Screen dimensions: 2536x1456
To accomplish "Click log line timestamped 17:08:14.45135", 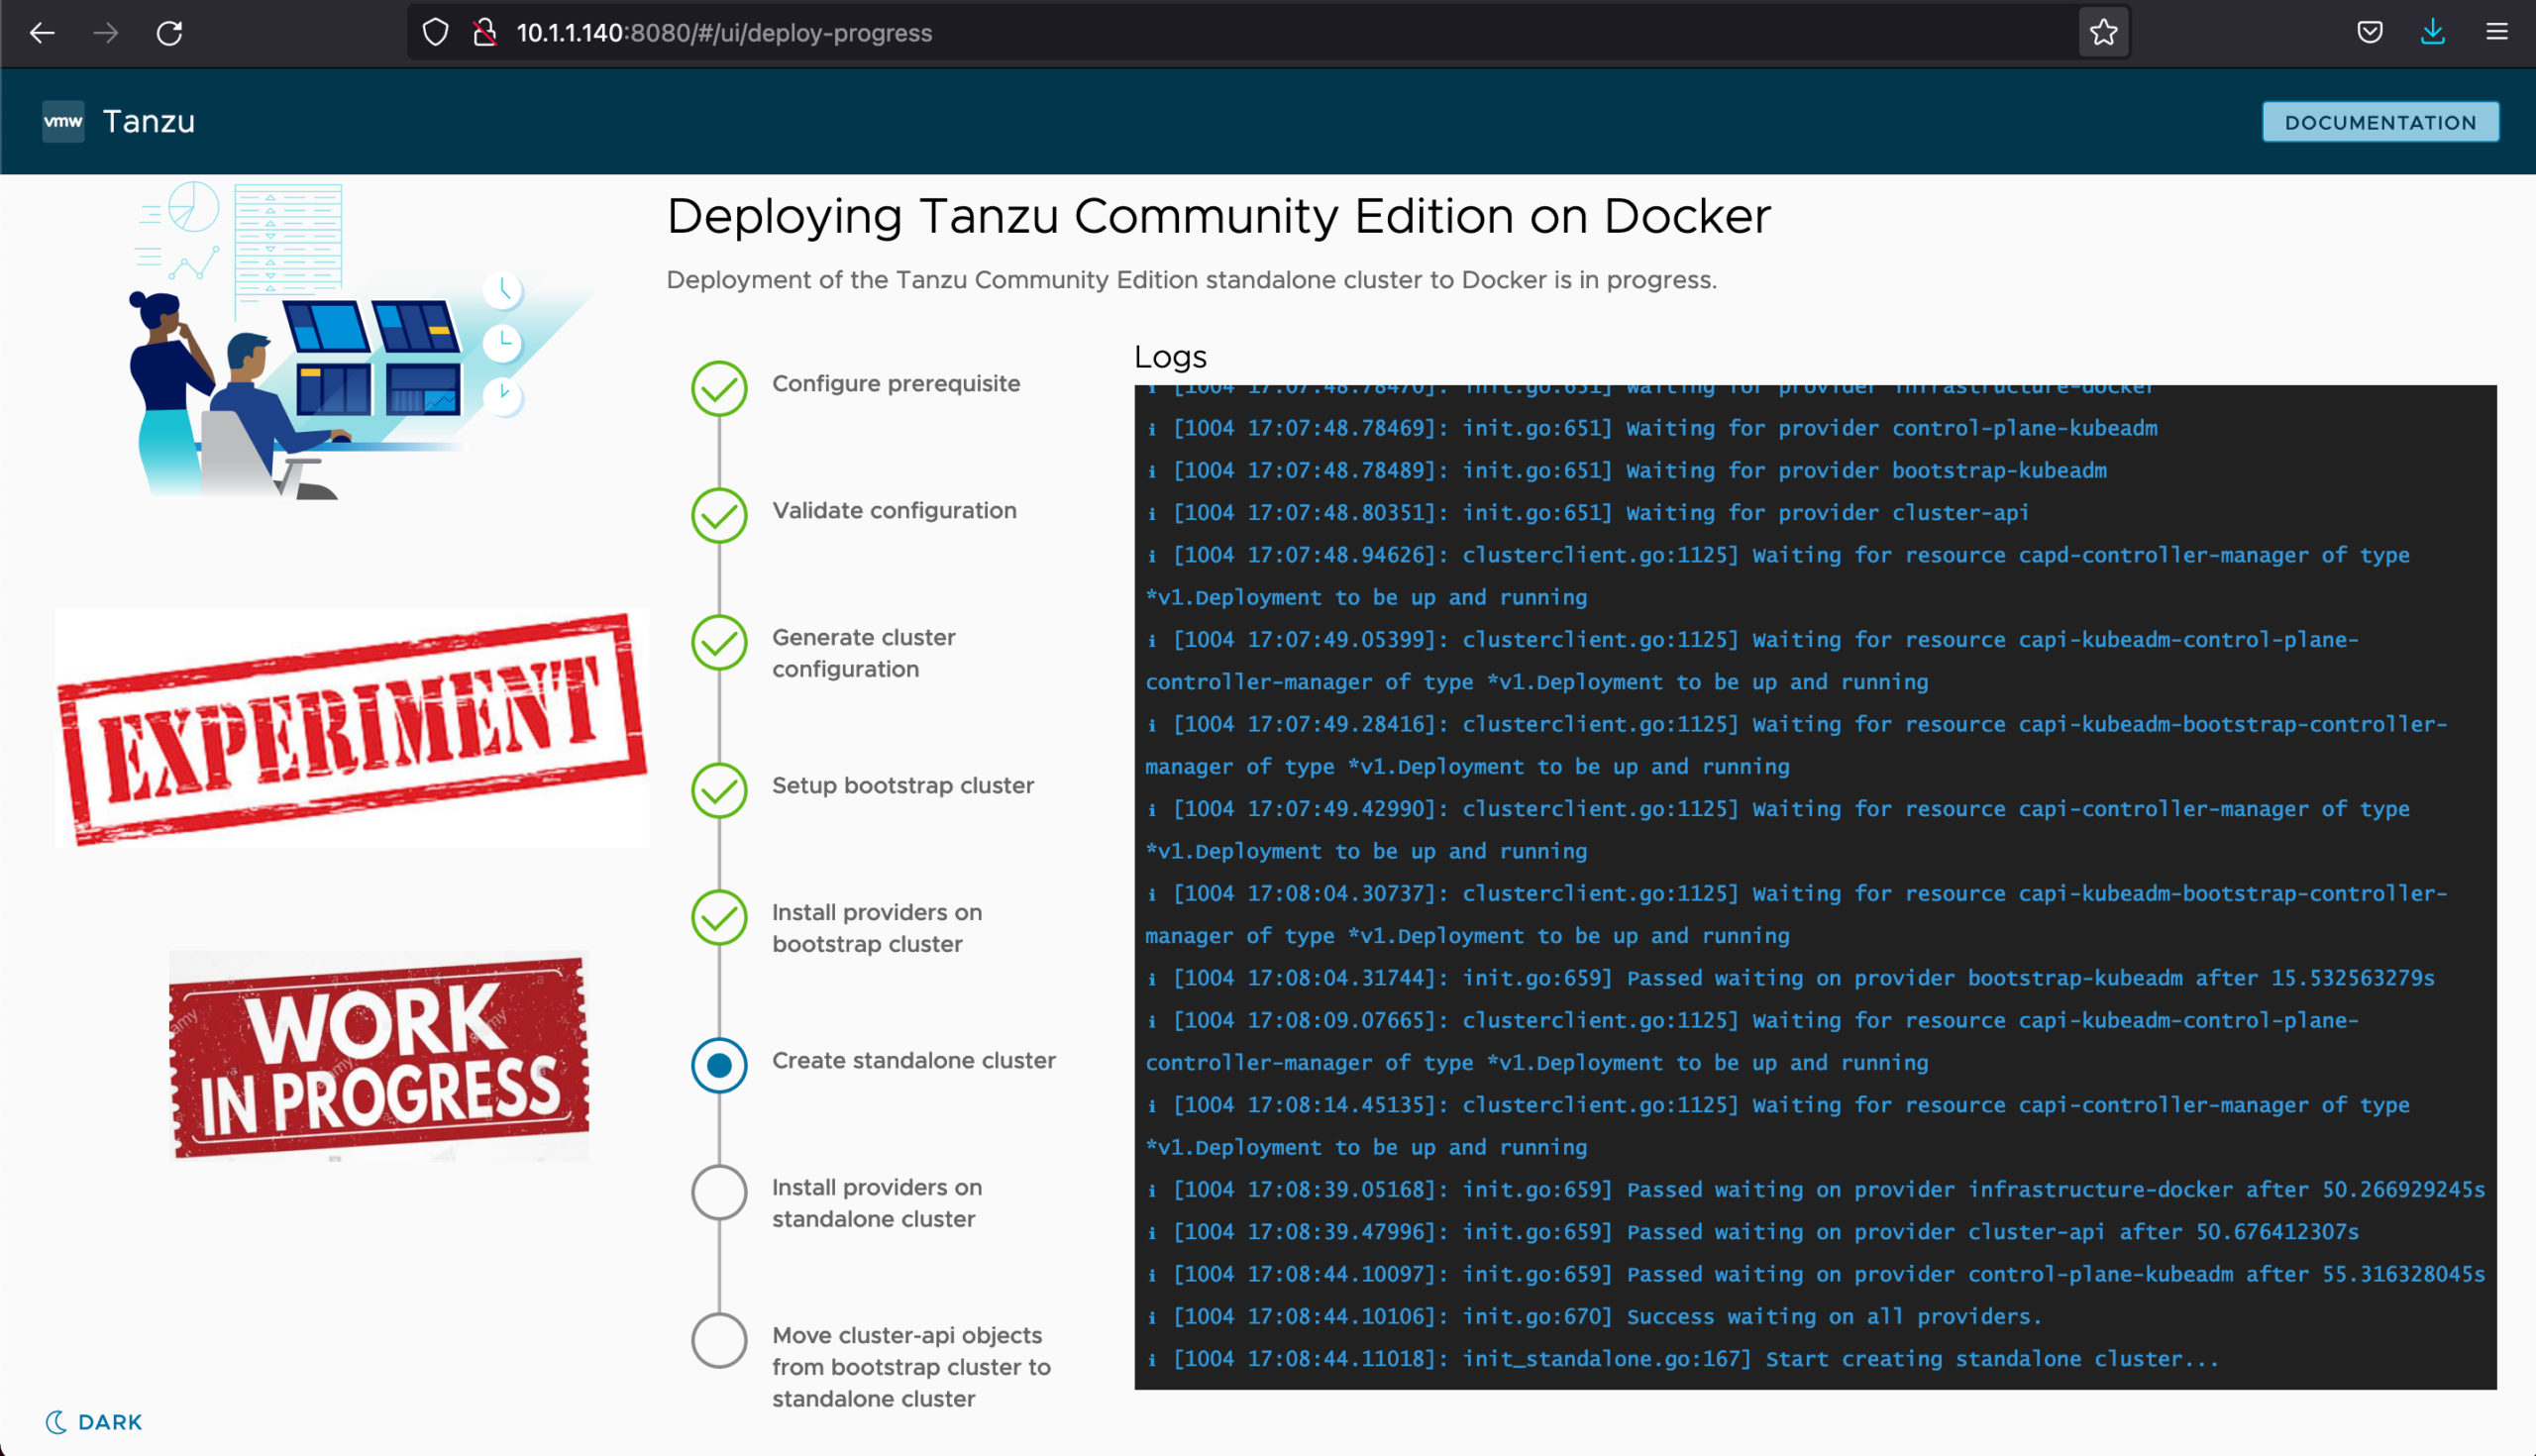I will (1778, 1126).
